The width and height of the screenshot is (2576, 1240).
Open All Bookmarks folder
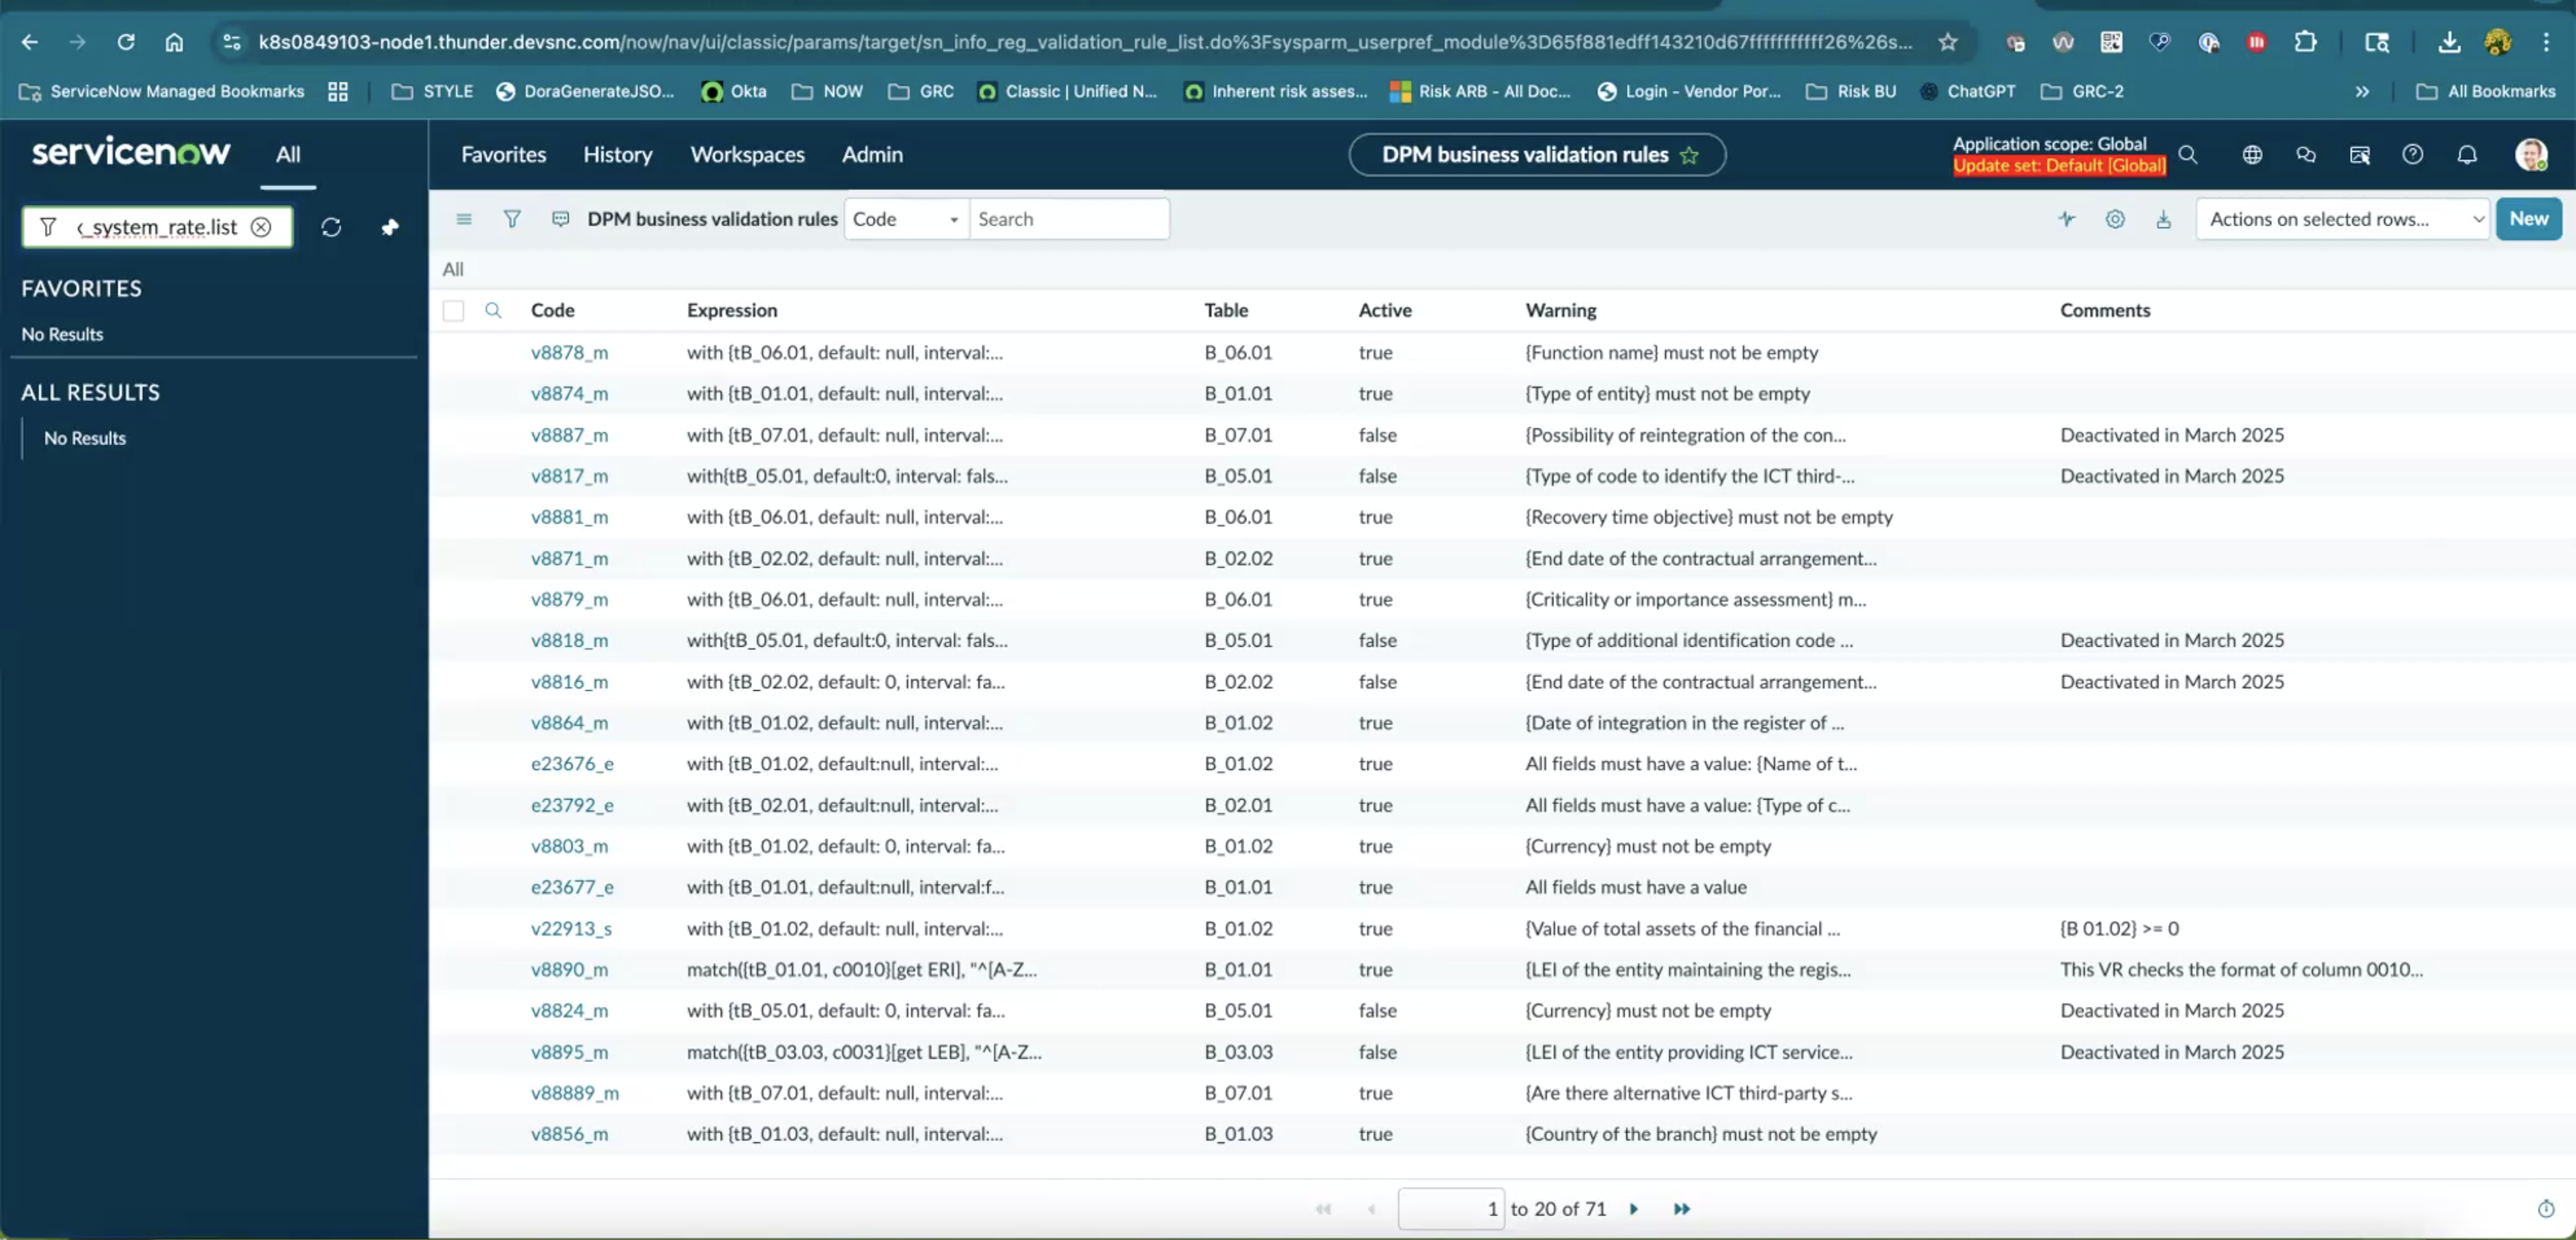tap(2486, 91)
